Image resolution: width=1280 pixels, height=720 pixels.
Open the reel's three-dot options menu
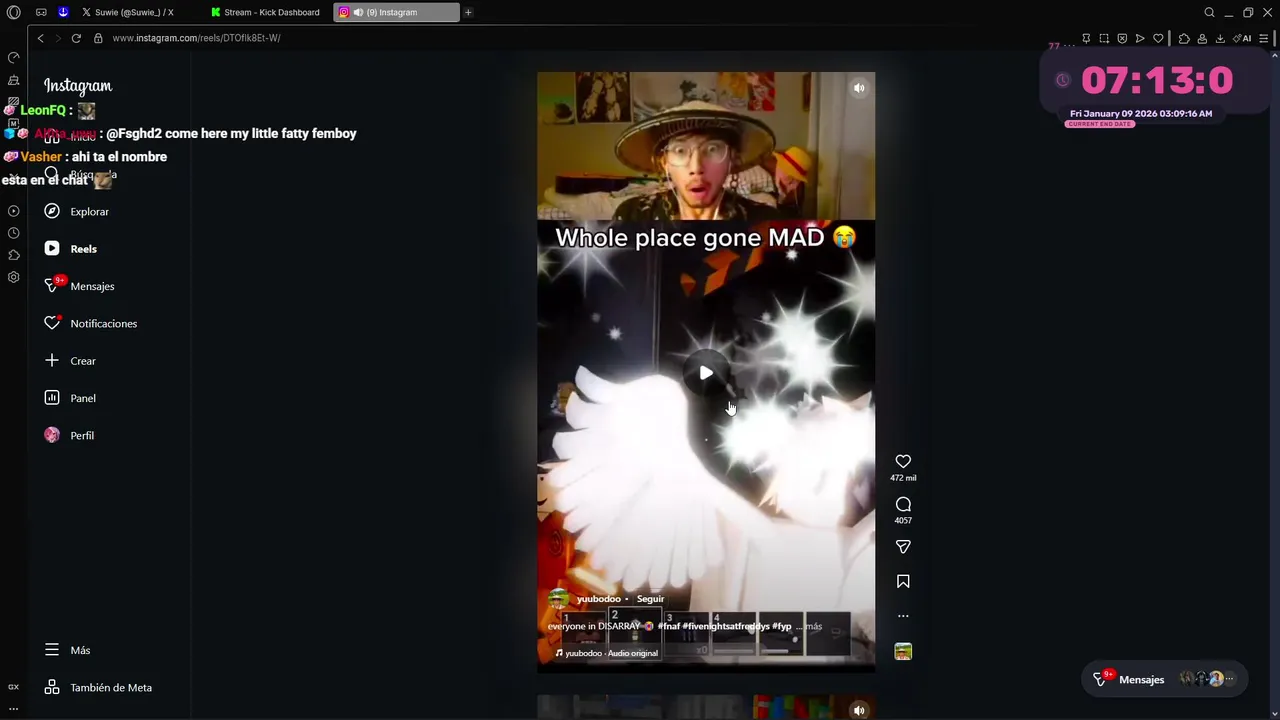coord(903,616)
